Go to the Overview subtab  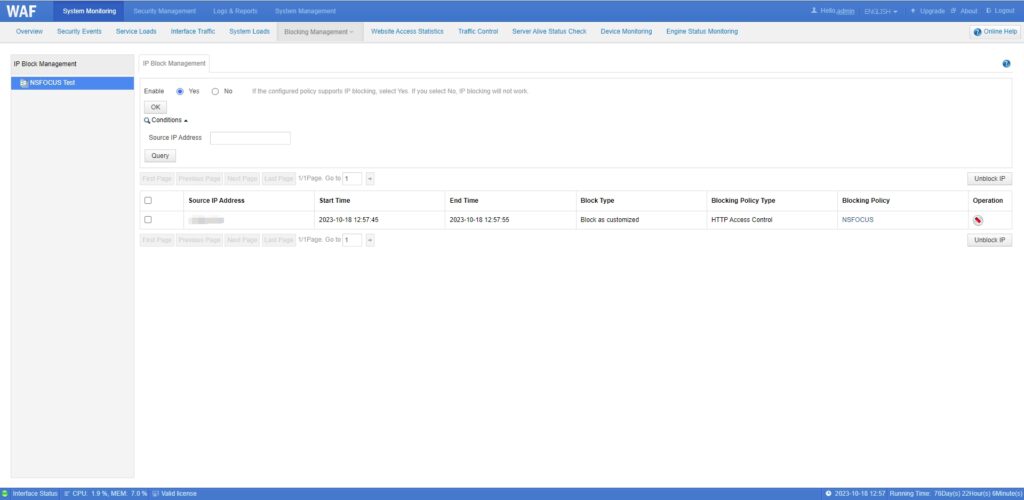[29, 31]
